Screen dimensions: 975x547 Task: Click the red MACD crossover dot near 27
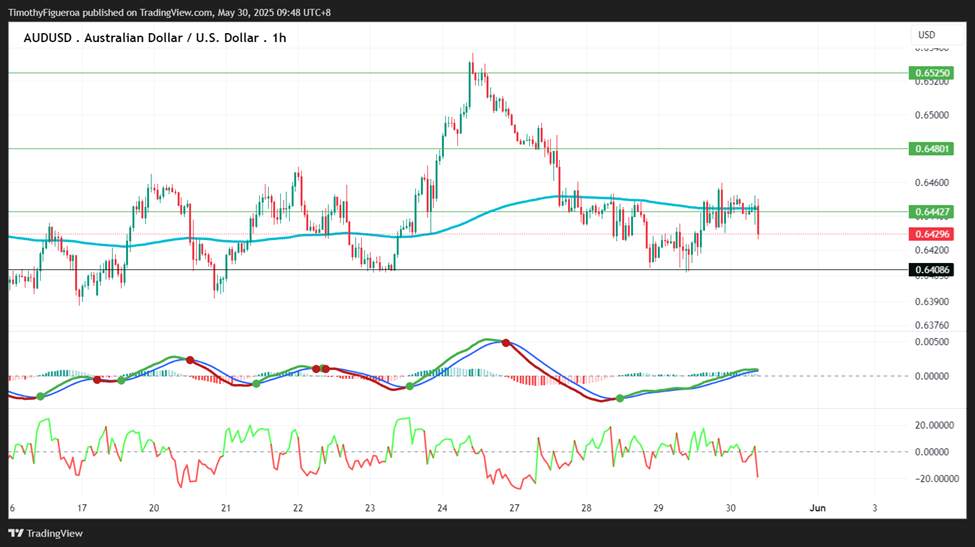[x=506, y=343]
